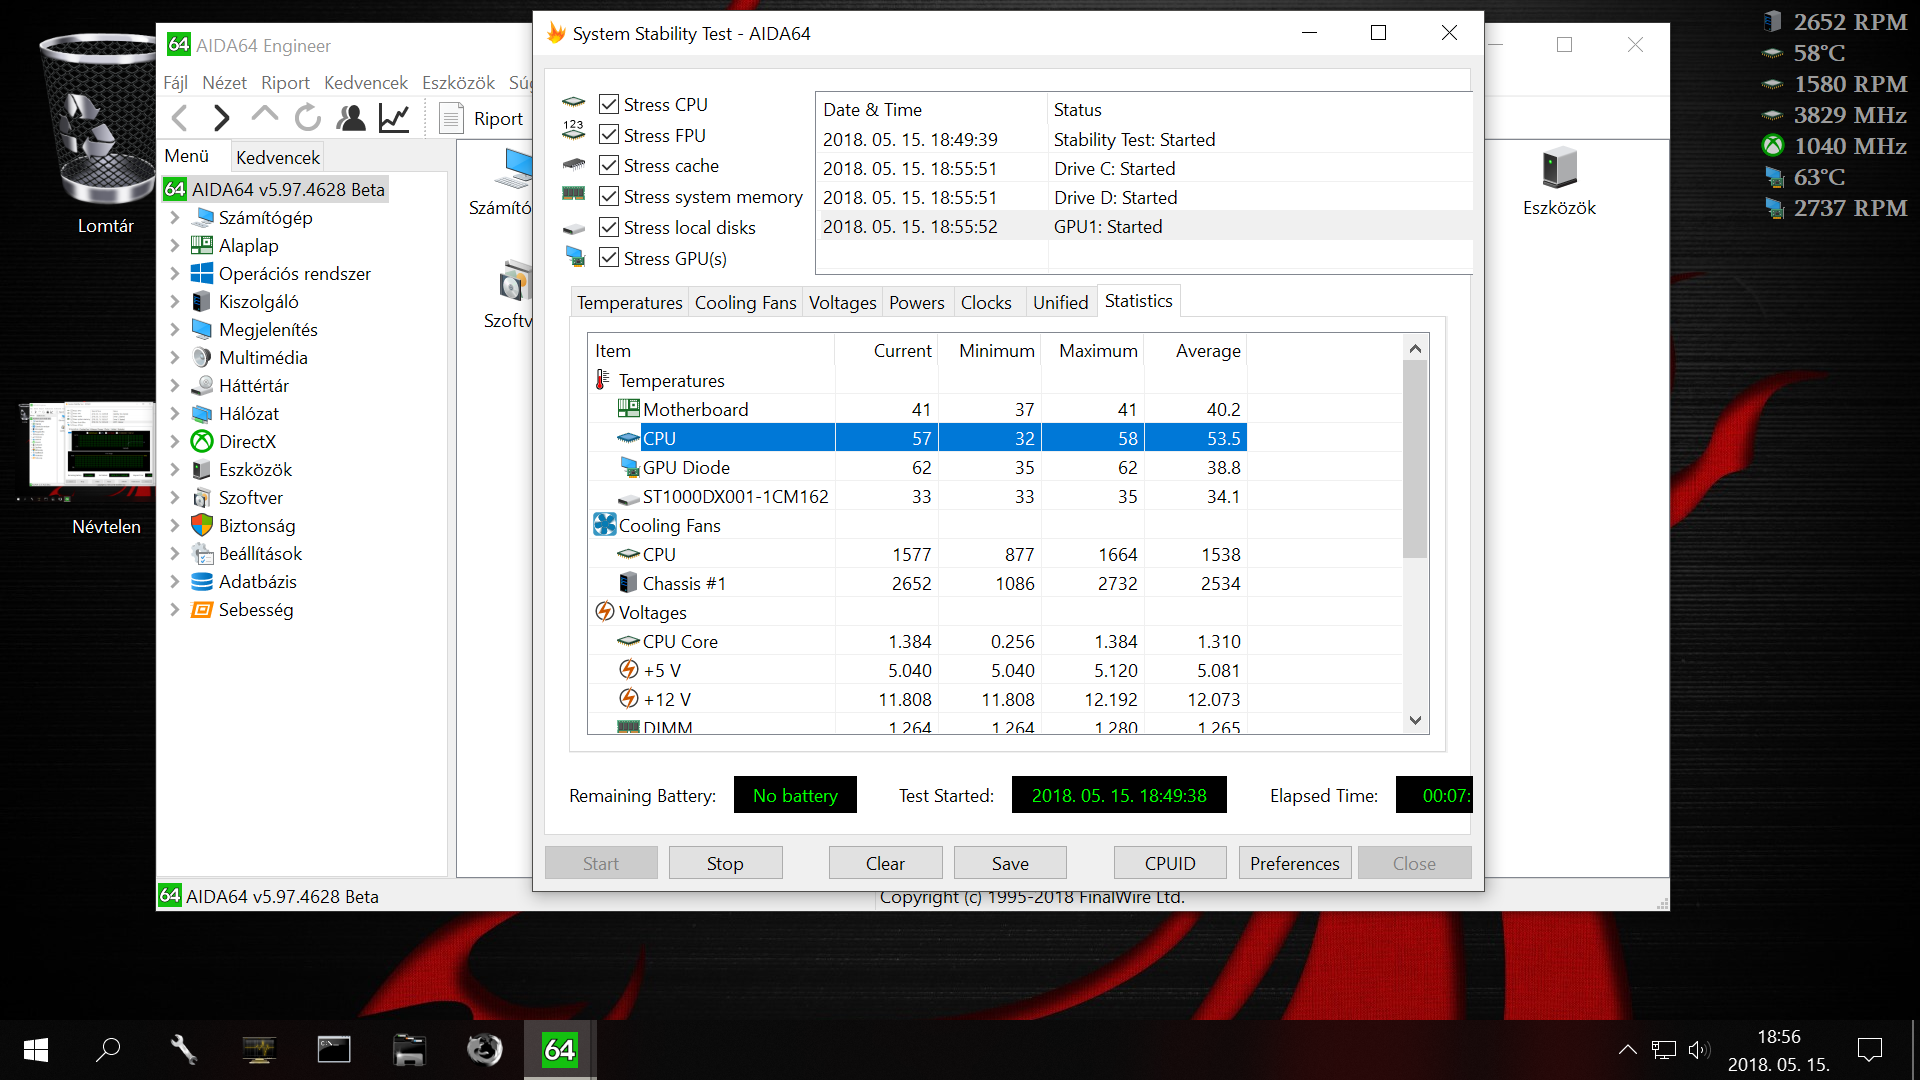Image resolution: width=1920 pixels, height=1080 pixels.
Task: Select the GPU Diode temperature row
Action: point(917,467)
